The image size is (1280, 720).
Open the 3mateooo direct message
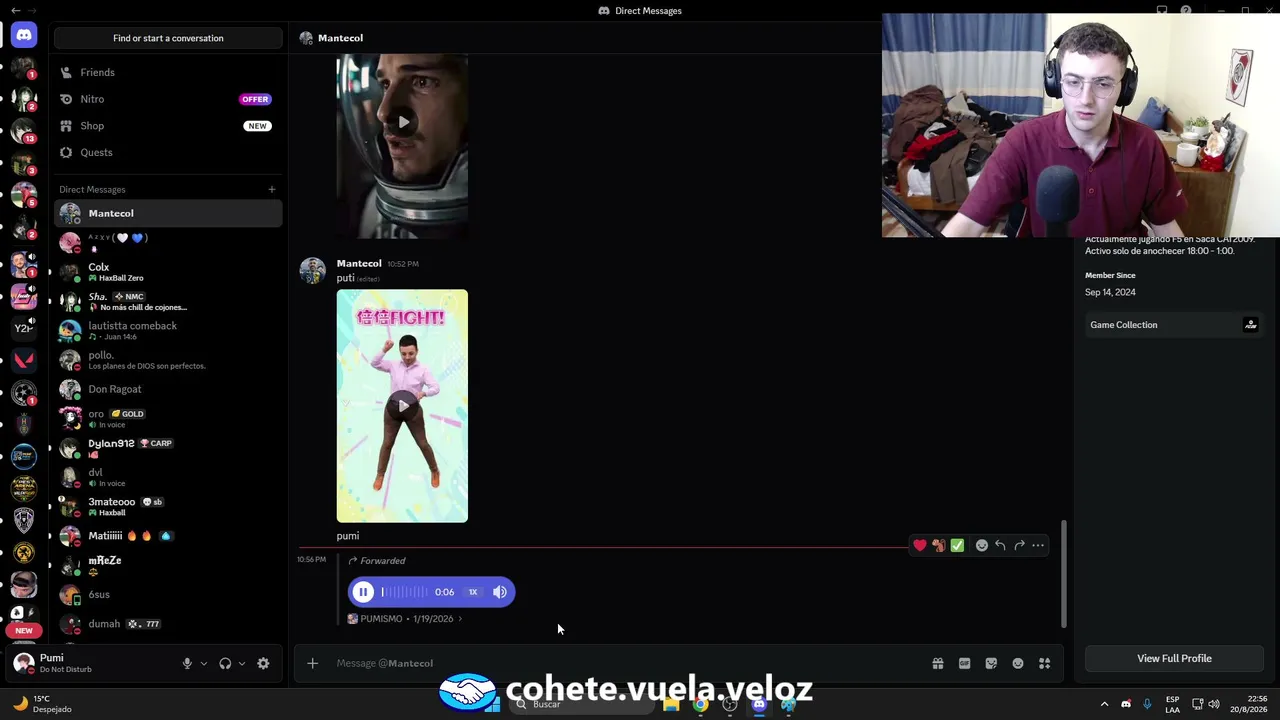click(x=168, y=507)
